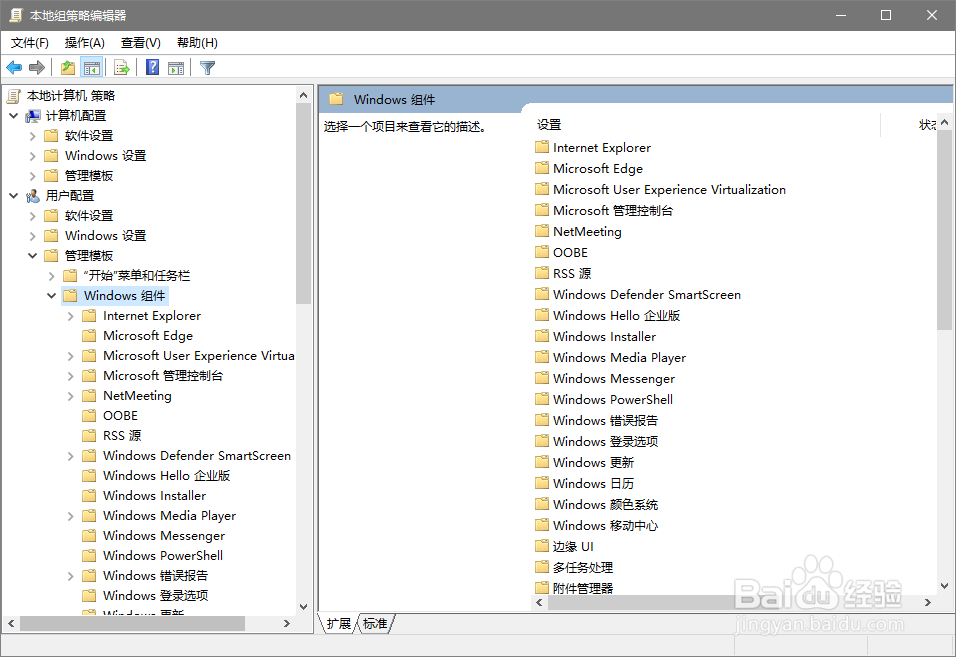Image resolution: width=956 pixels, height=657 pixels.
Task: Select Windows 设置 under 用户配置
Action: [x=105, y=235]
